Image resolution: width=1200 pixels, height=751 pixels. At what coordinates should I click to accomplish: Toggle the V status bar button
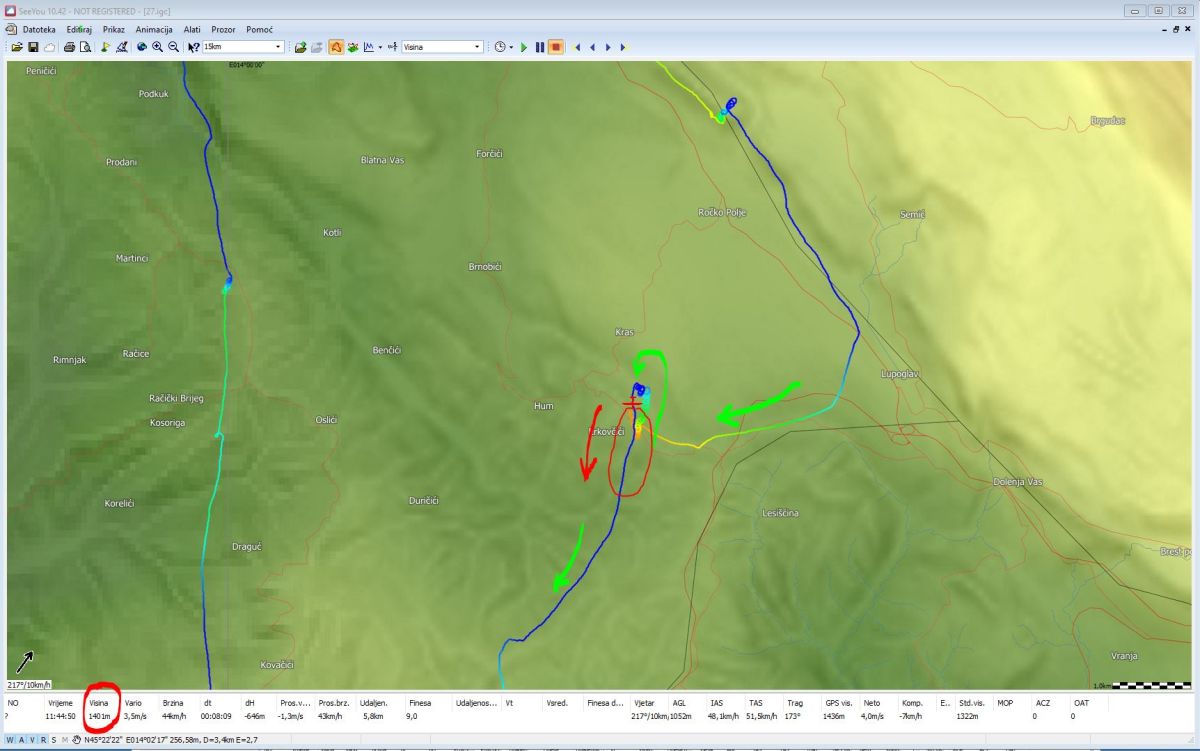(x=32, y=740)
